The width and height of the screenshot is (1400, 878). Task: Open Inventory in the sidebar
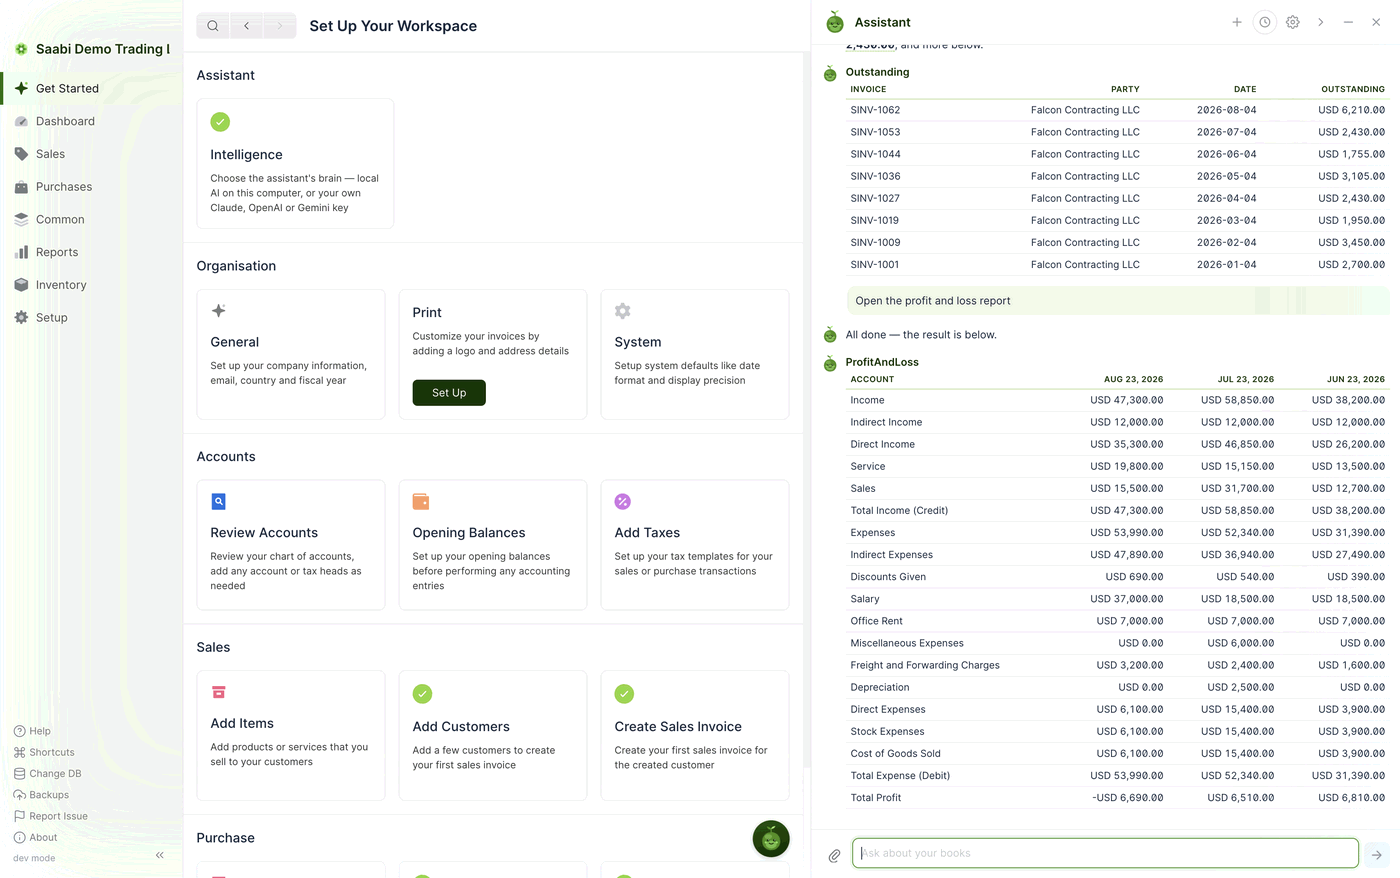91,285
